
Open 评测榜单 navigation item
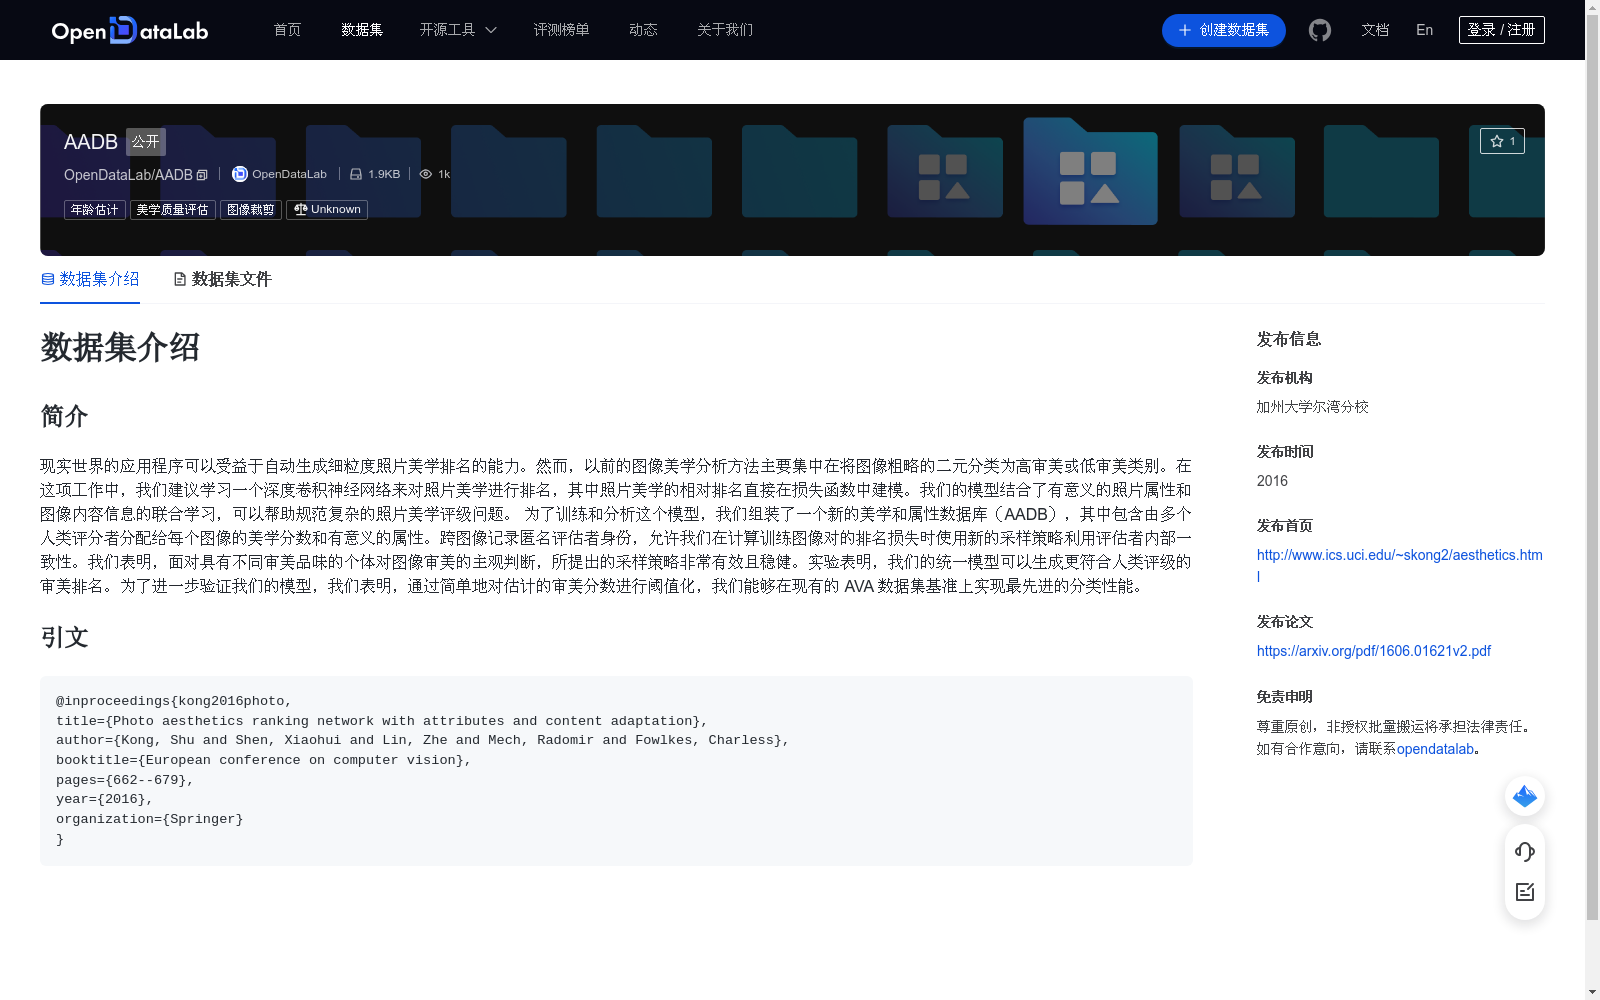point(561,30)
